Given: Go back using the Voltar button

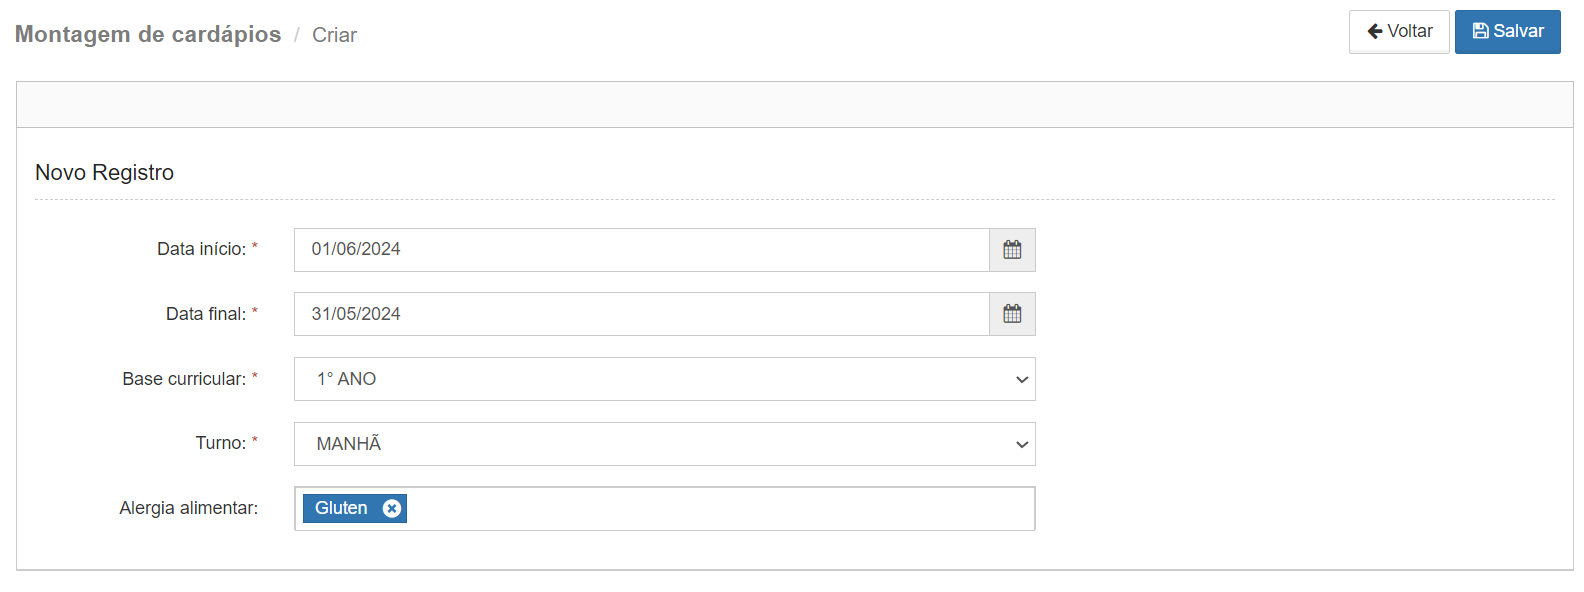Looking at the screenshot, I should click(1399, 32).
